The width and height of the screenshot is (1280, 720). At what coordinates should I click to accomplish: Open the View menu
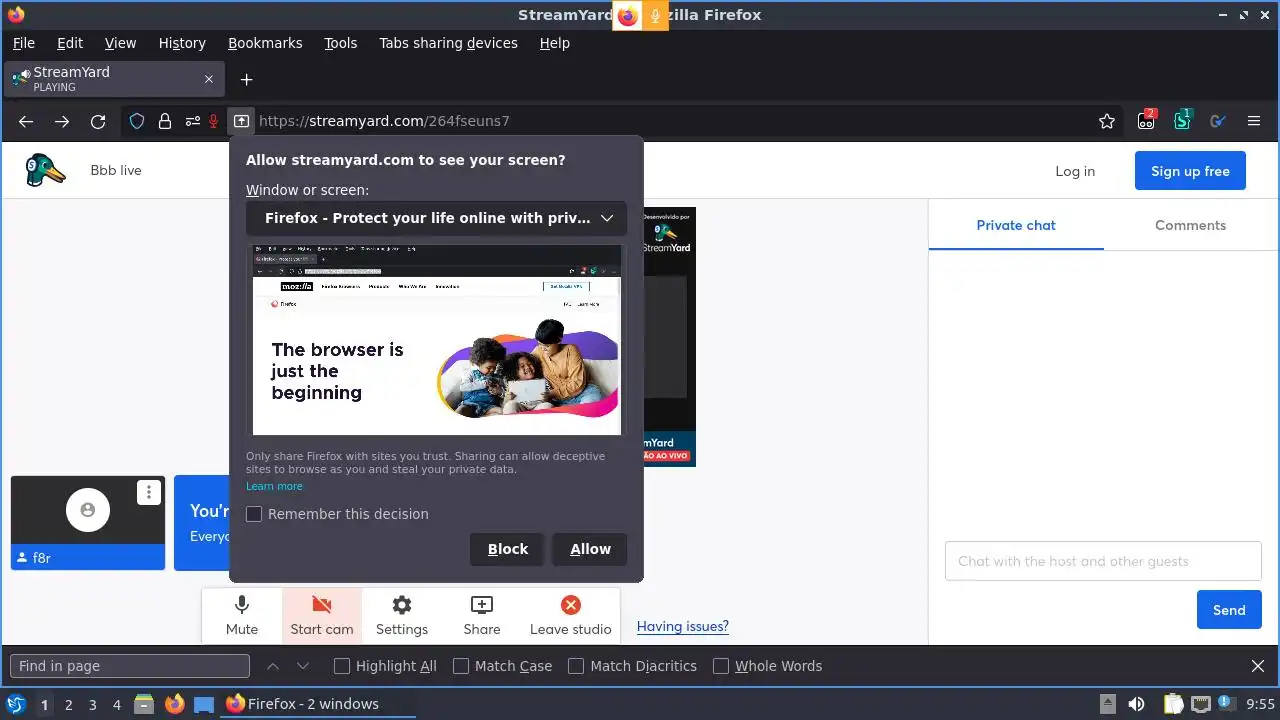120,43
